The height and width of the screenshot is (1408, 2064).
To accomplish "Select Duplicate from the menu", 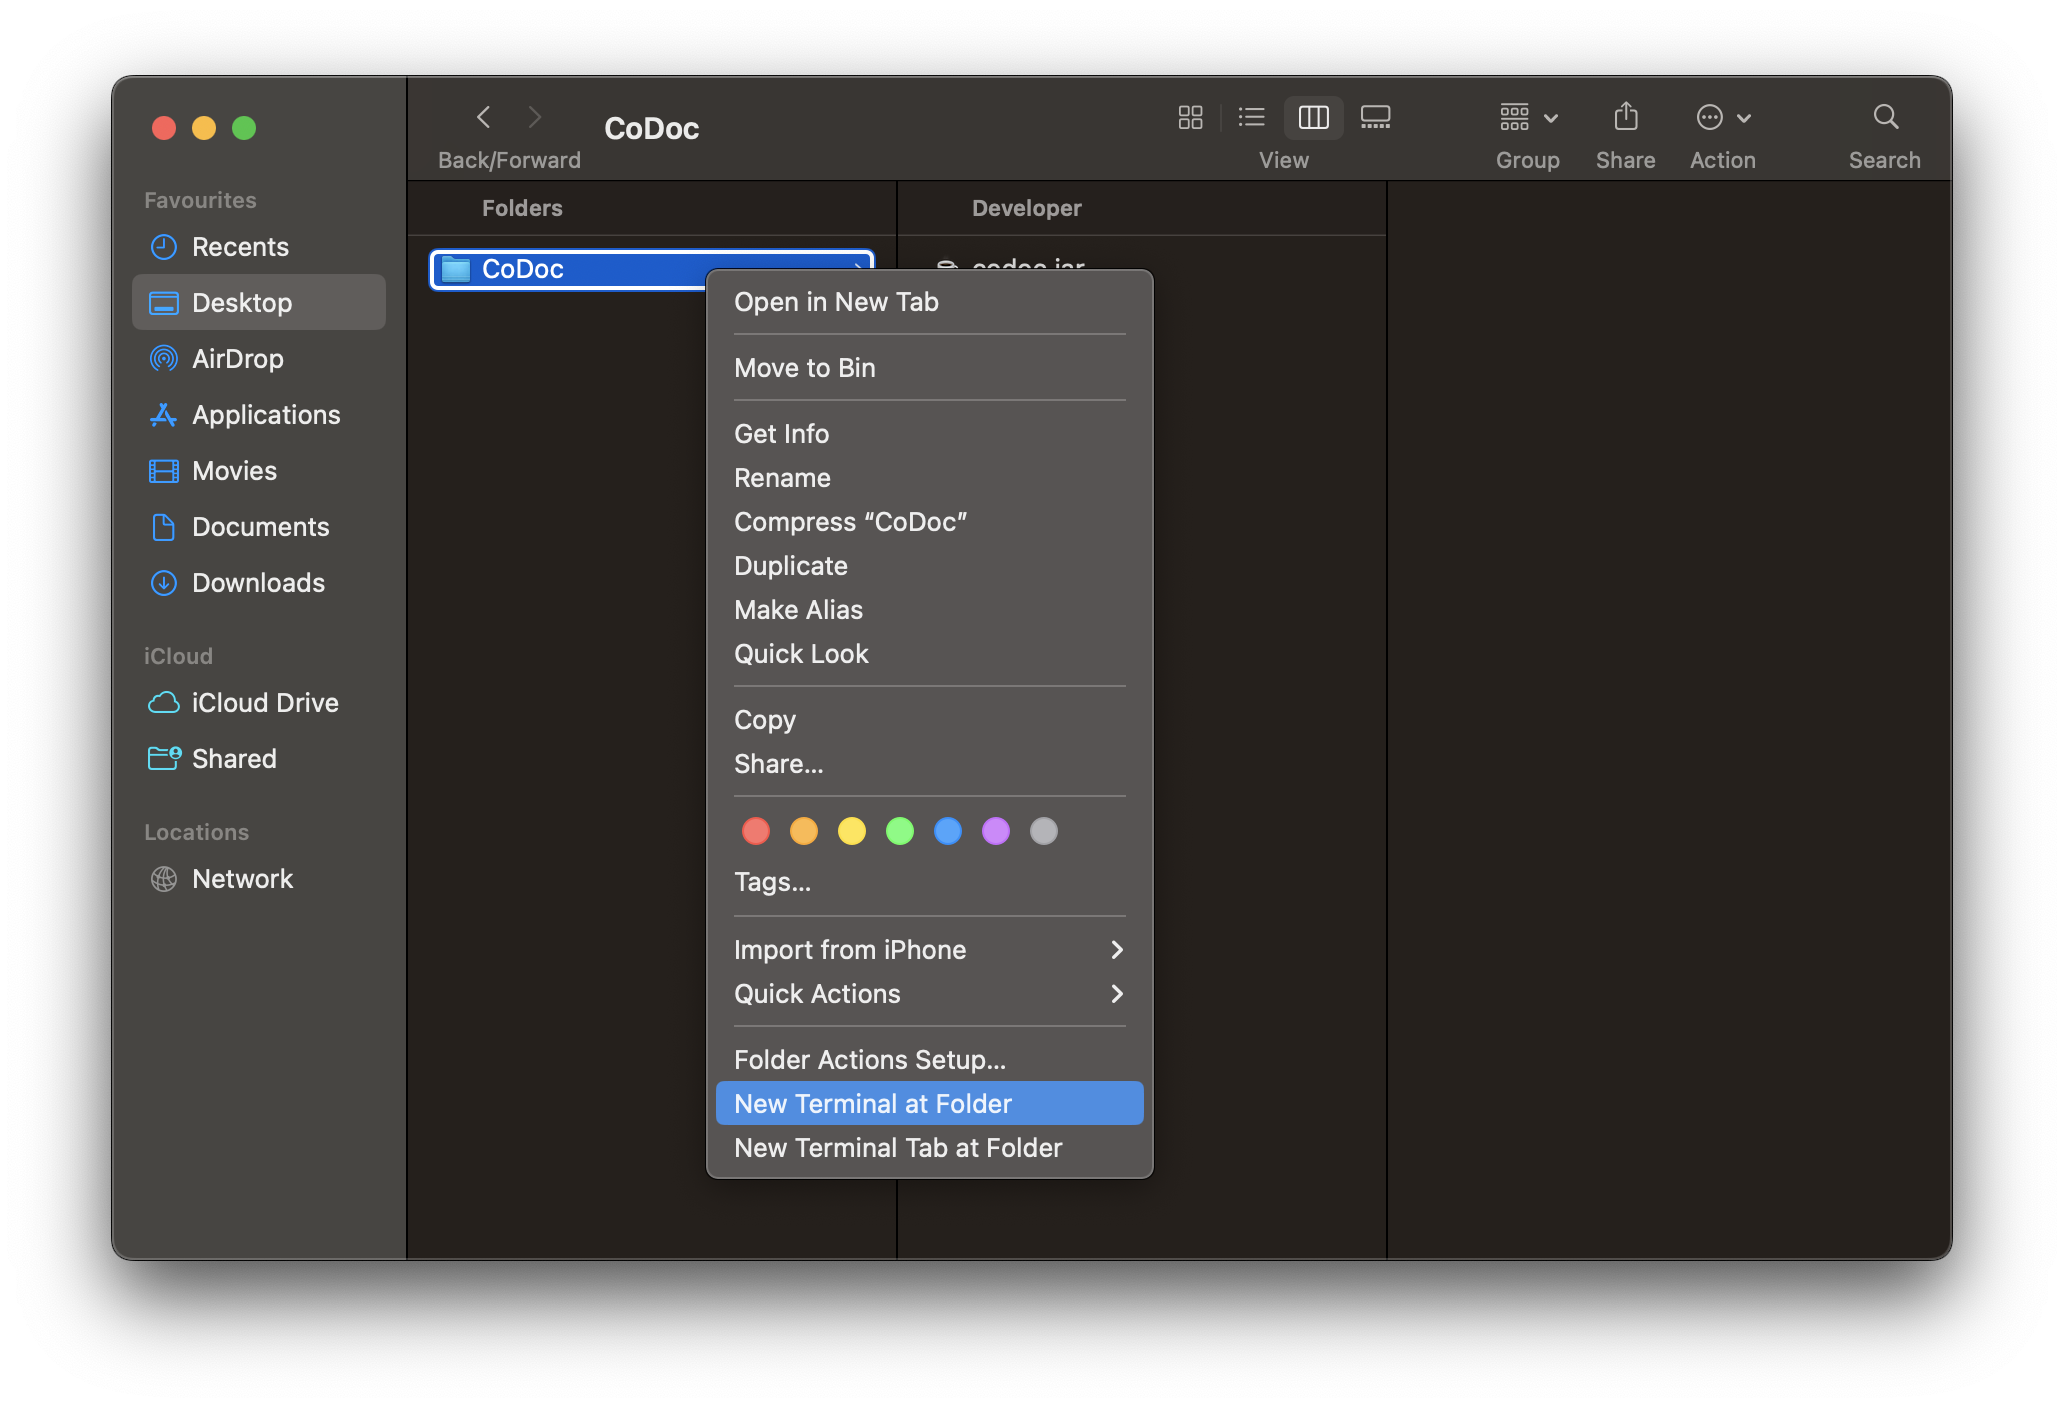I will point(929,566).
